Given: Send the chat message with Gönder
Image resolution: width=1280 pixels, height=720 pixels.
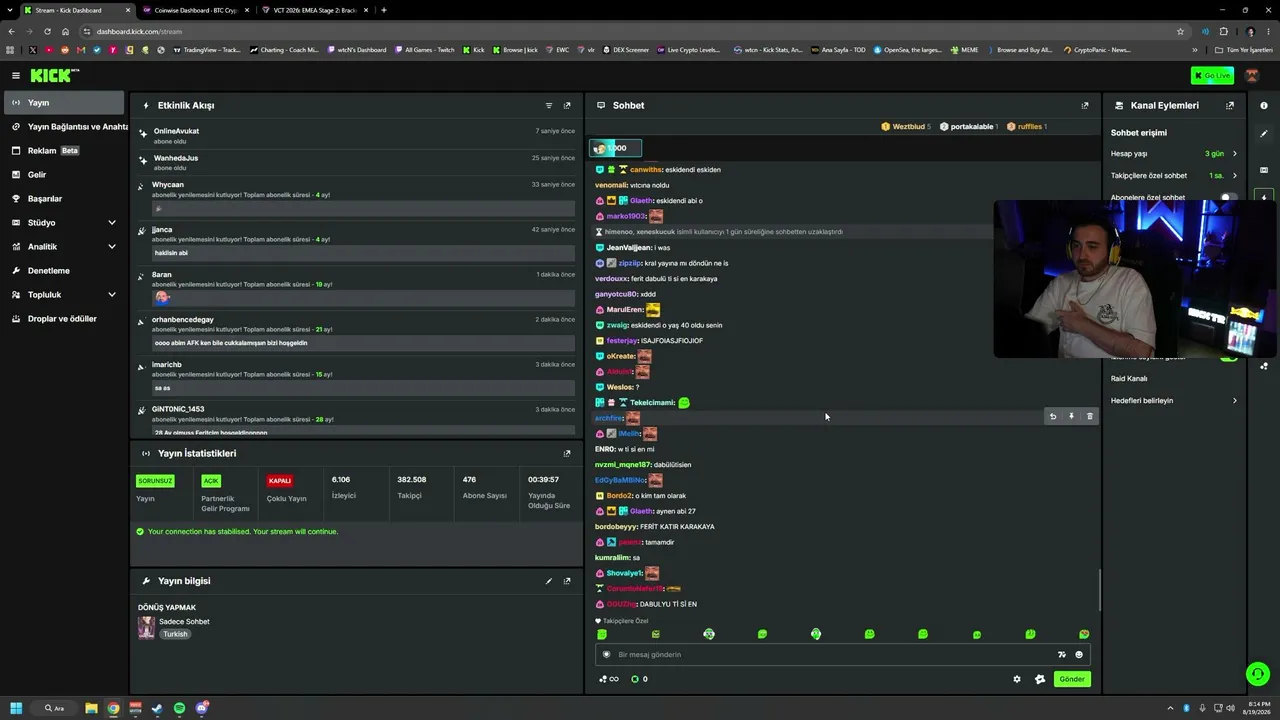Looking at the screenshot, I should pos(1072,679).
